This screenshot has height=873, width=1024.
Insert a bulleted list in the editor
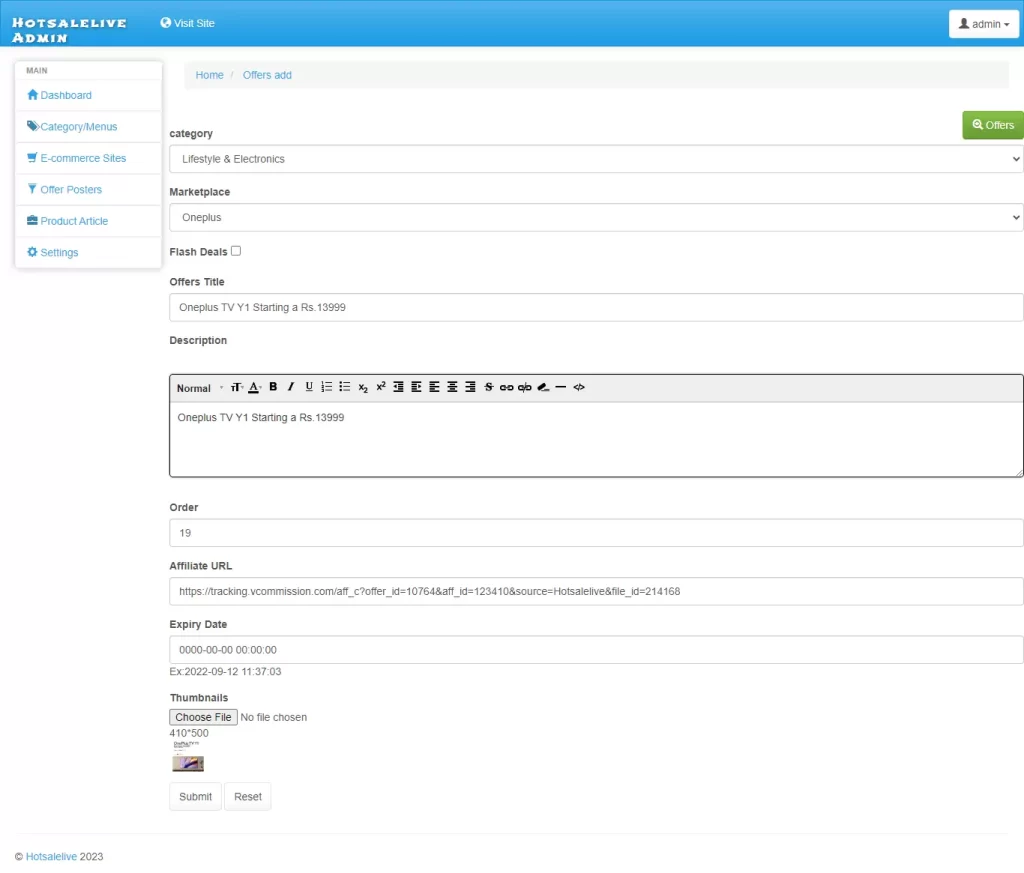345,387
